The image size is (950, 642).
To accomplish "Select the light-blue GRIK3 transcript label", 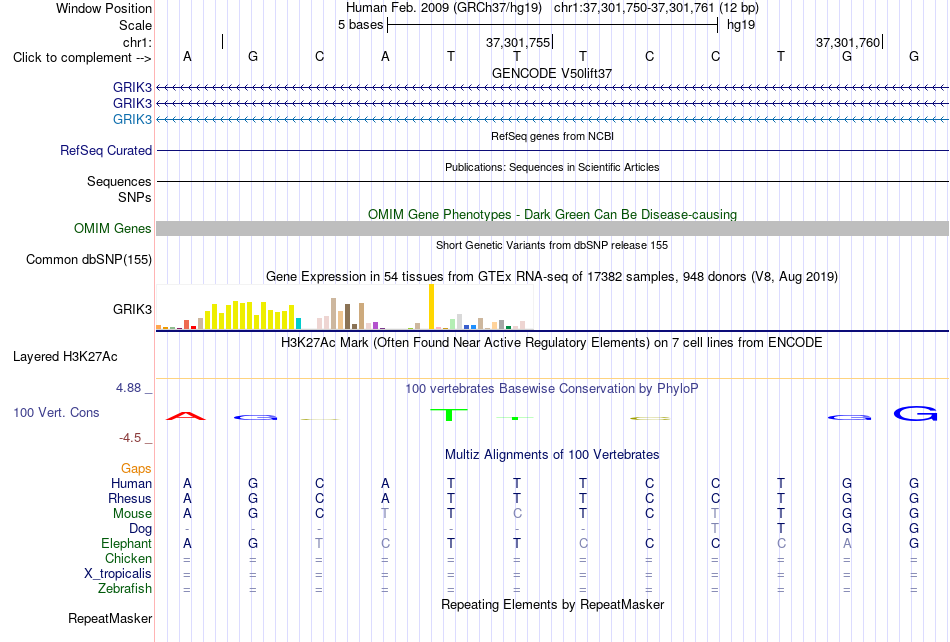I will [x=132, y=119].
